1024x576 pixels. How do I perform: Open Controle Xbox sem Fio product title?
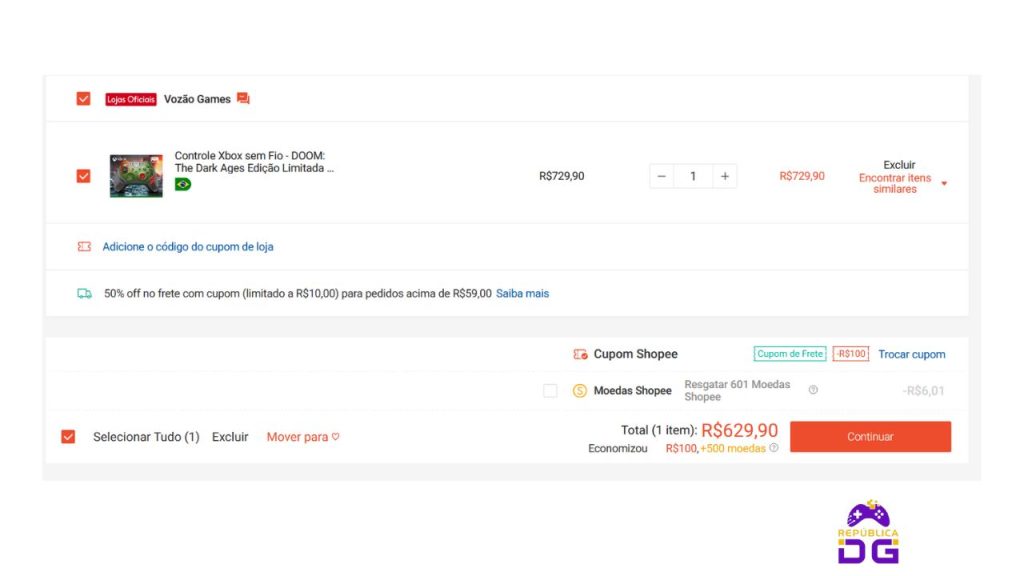[254, 162]
